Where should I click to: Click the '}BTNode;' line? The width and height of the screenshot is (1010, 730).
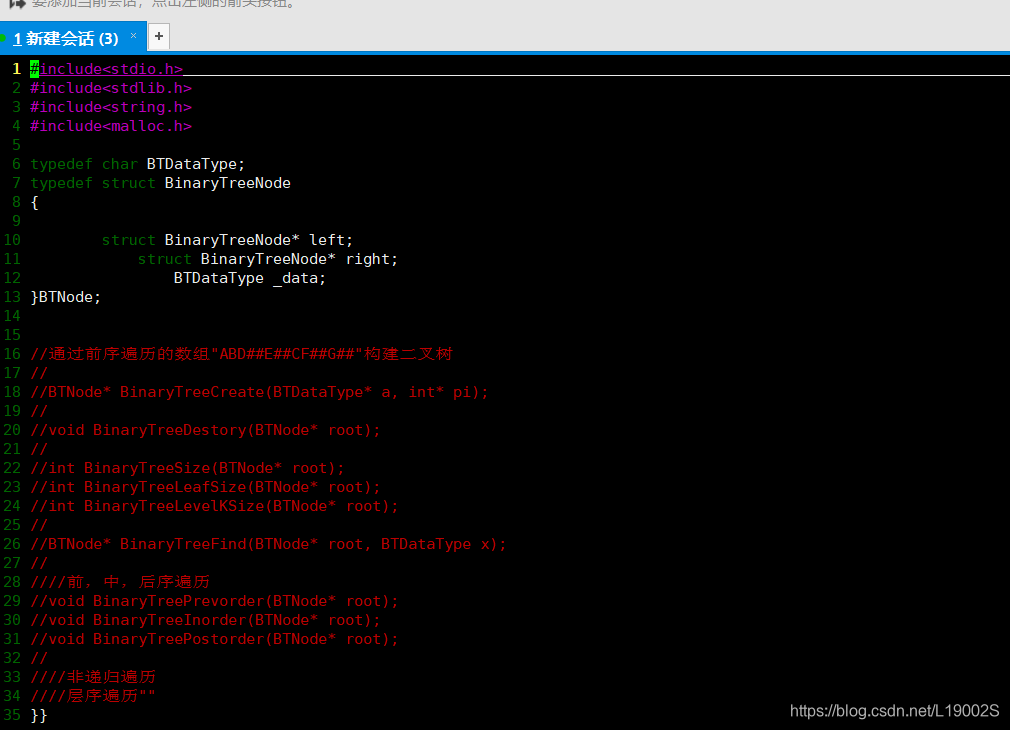click(66, 297)
